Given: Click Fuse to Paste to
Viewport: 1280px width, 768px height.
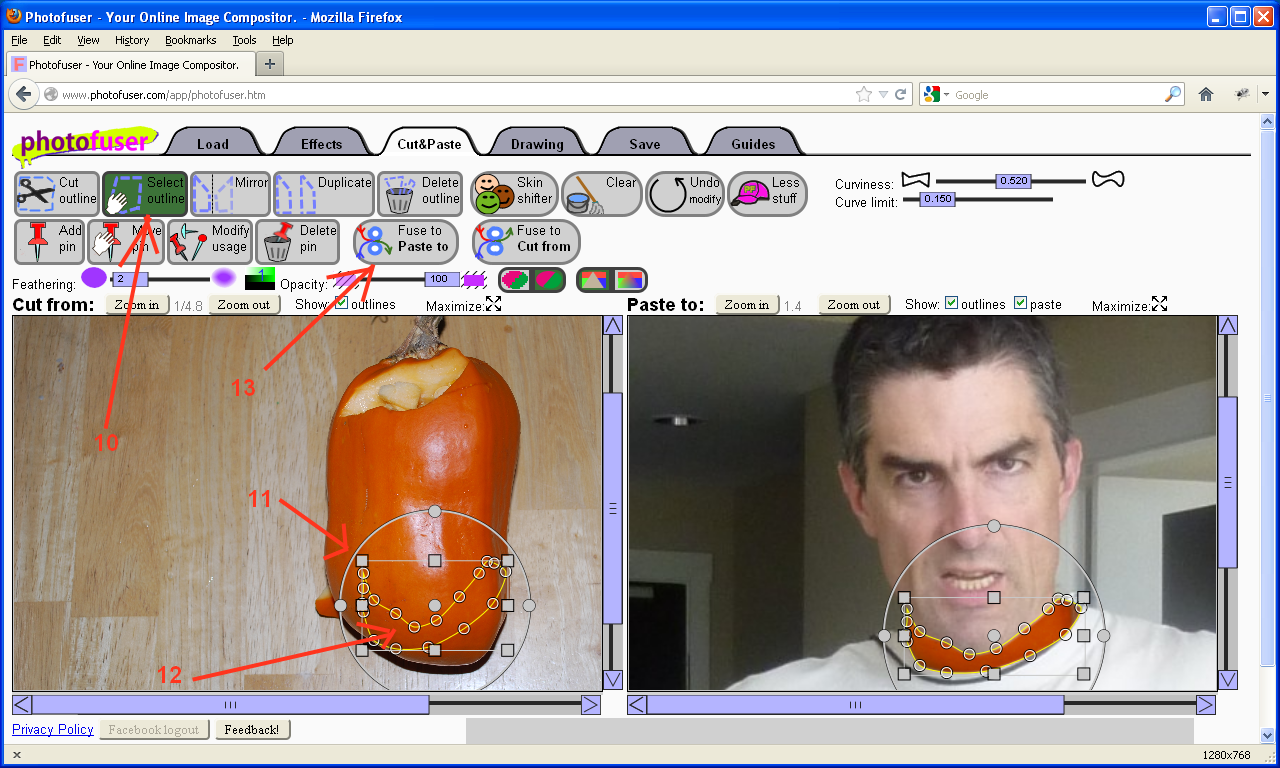Looking at the screenshot, I should pyautogui.click(x=406, y=241).
